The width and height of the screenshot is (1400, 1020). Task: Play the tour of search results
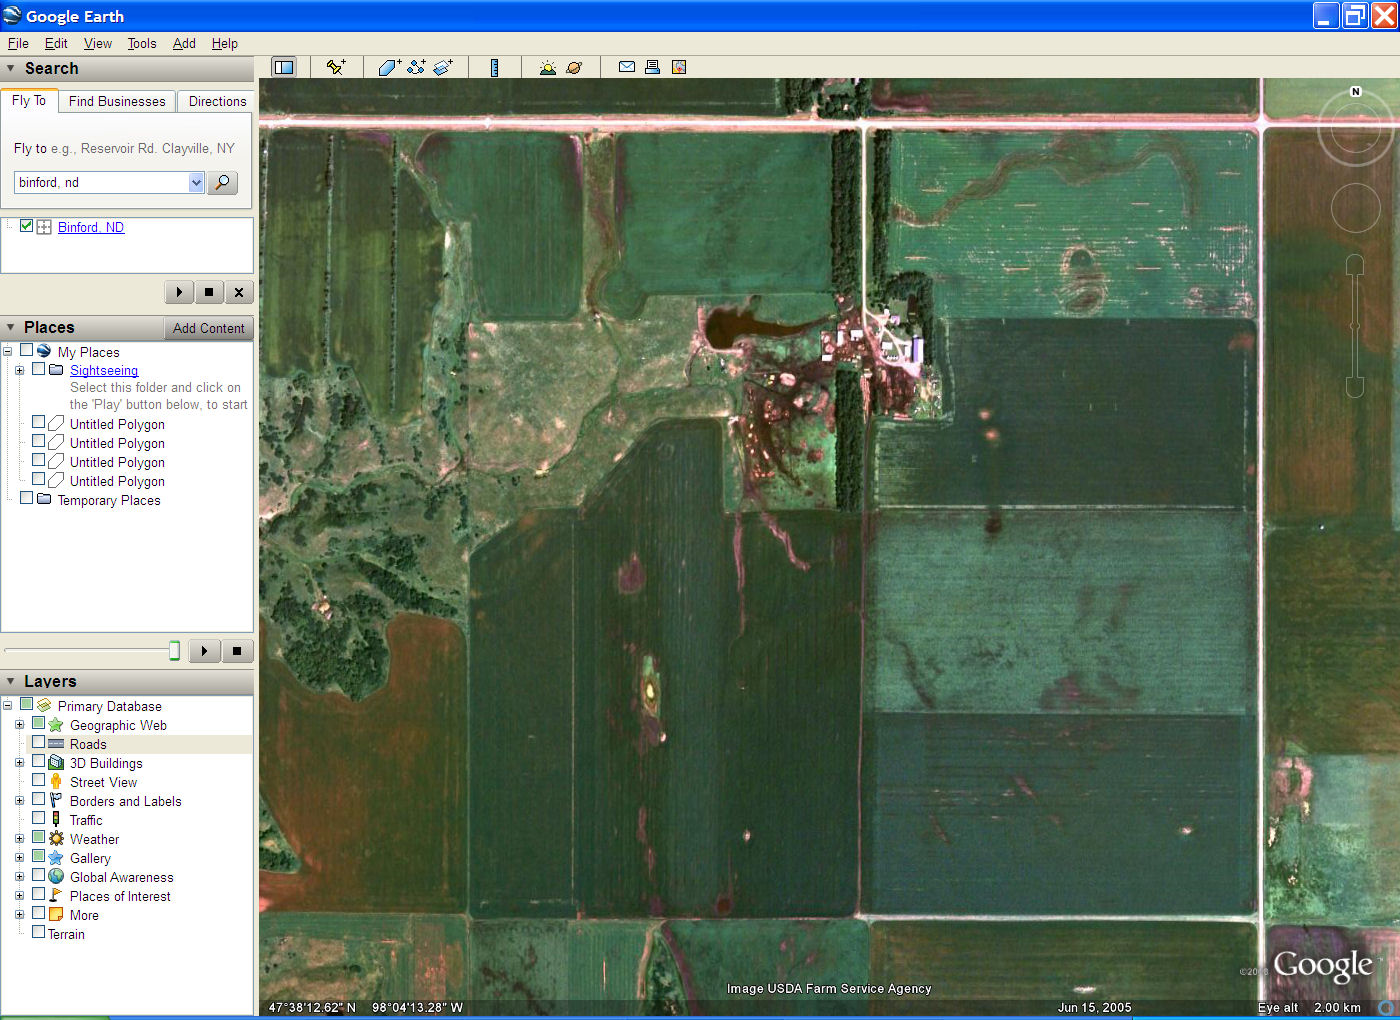click(179, 292)
